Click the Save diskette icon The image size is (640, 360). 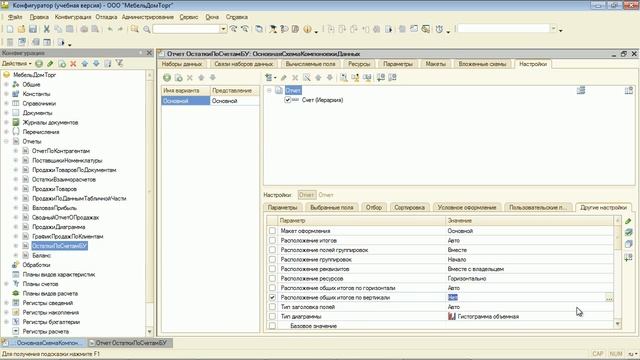click(x=33, y=29)
